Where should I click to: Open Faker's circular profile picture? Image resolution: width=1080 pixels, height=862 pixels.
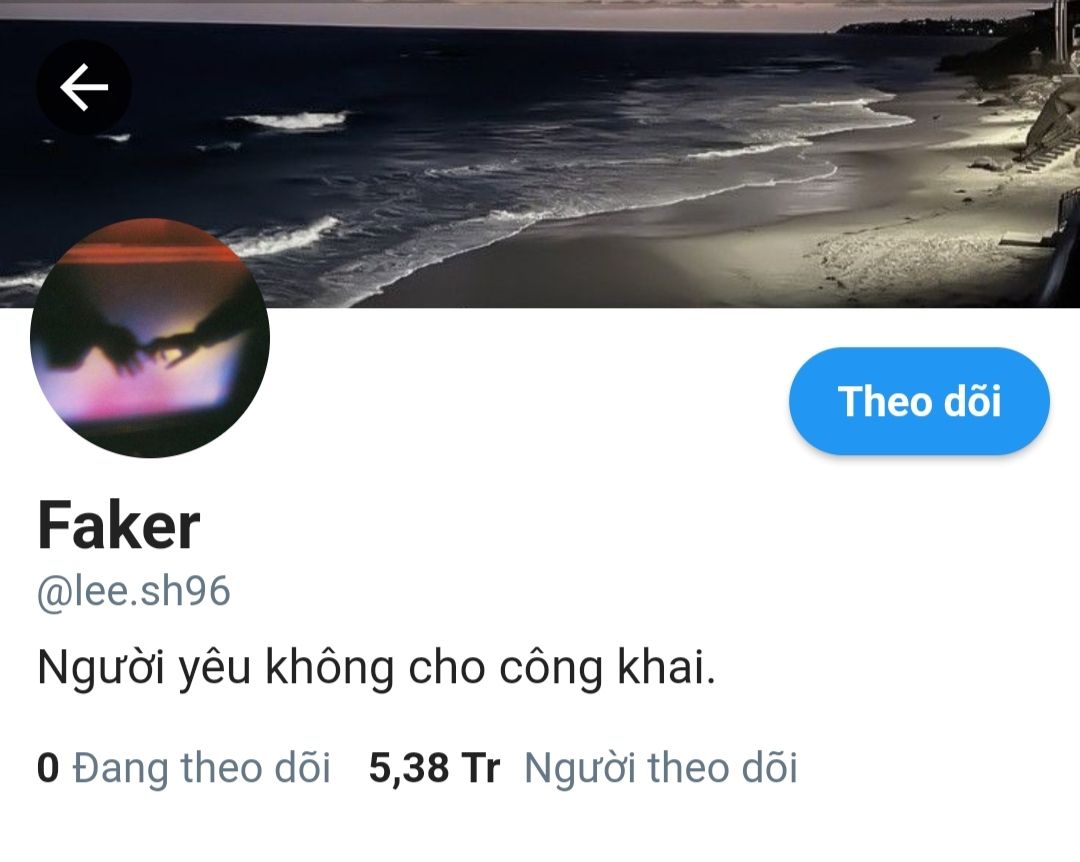[x=150, y=338]
